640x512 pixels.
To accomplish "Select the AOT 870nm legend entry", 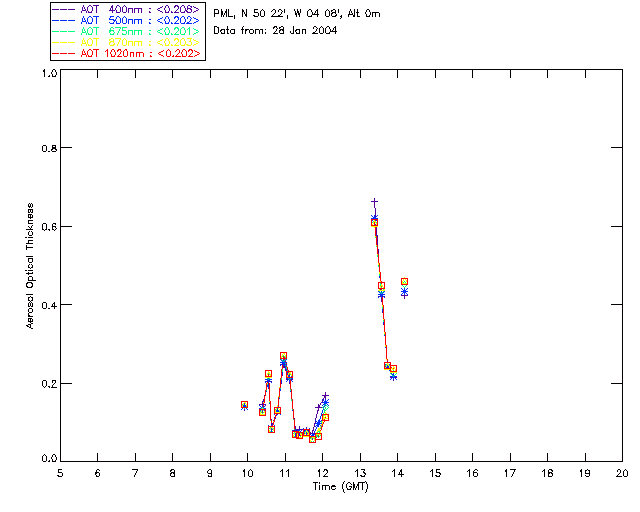I will [126, 42].
